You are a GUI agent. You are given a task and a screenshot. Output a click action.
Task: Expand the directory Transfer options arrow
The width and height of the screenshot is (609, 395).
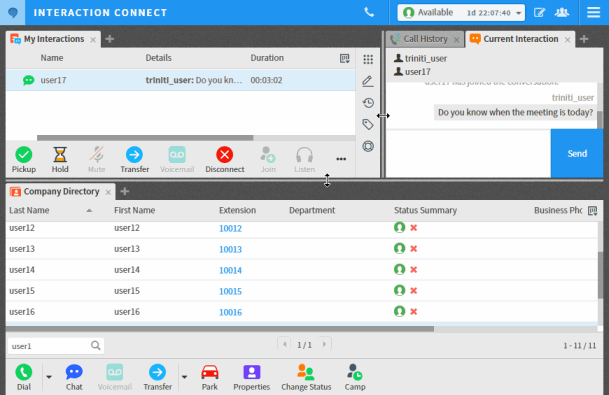click(184, 377)
